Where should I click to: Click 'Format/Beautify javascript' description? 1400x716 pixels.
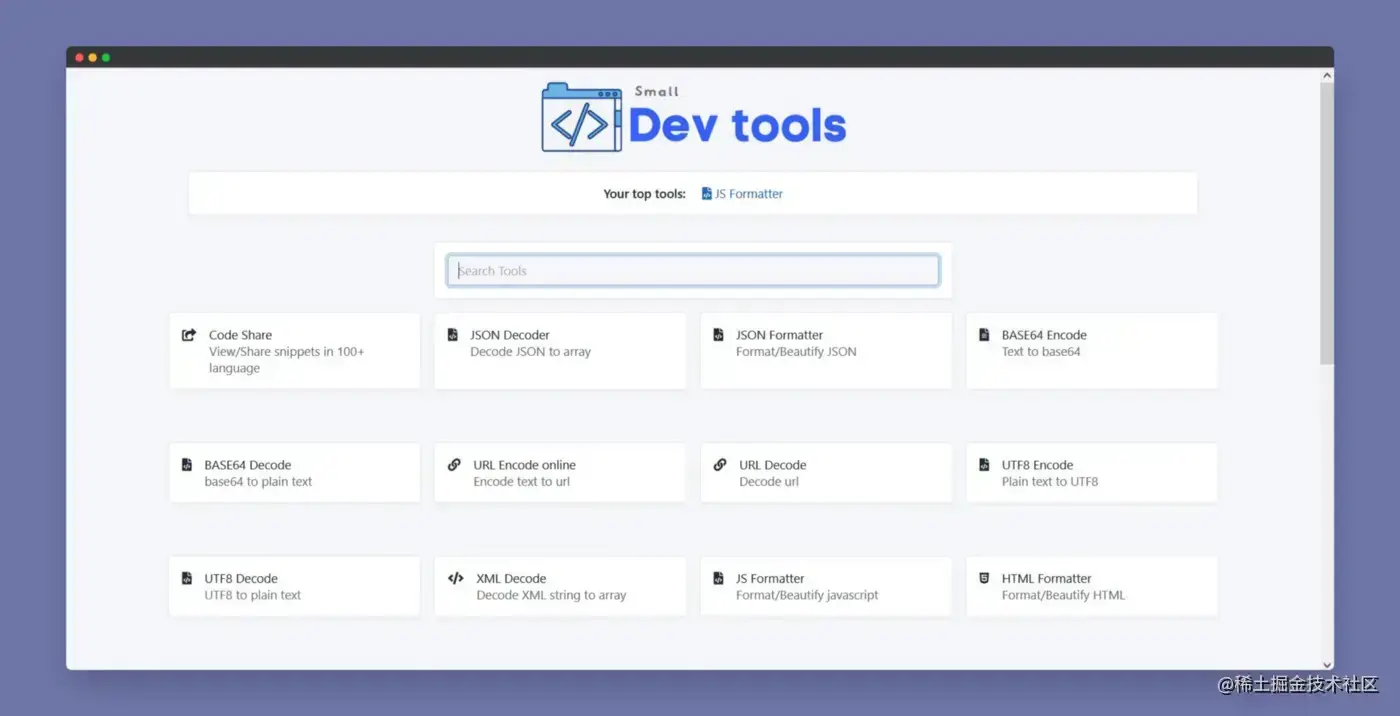click(807, 595)
